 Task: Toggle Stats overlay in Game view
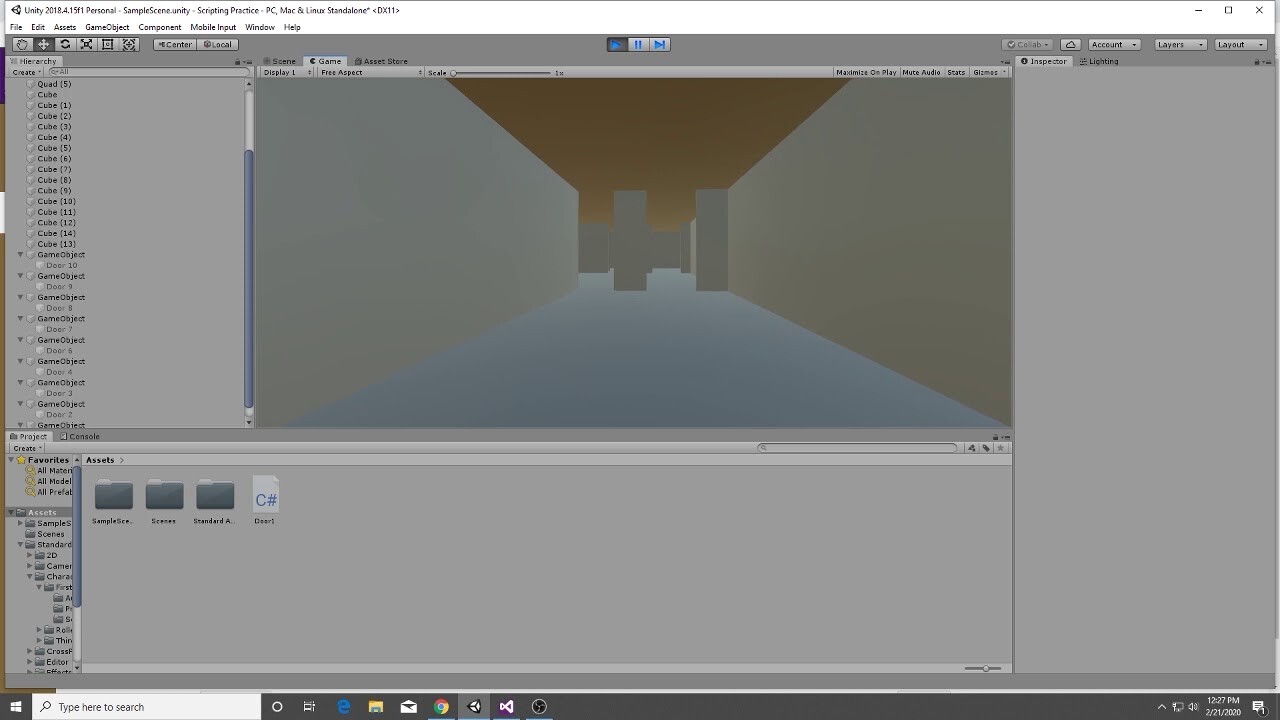click(x=956, y=71)
